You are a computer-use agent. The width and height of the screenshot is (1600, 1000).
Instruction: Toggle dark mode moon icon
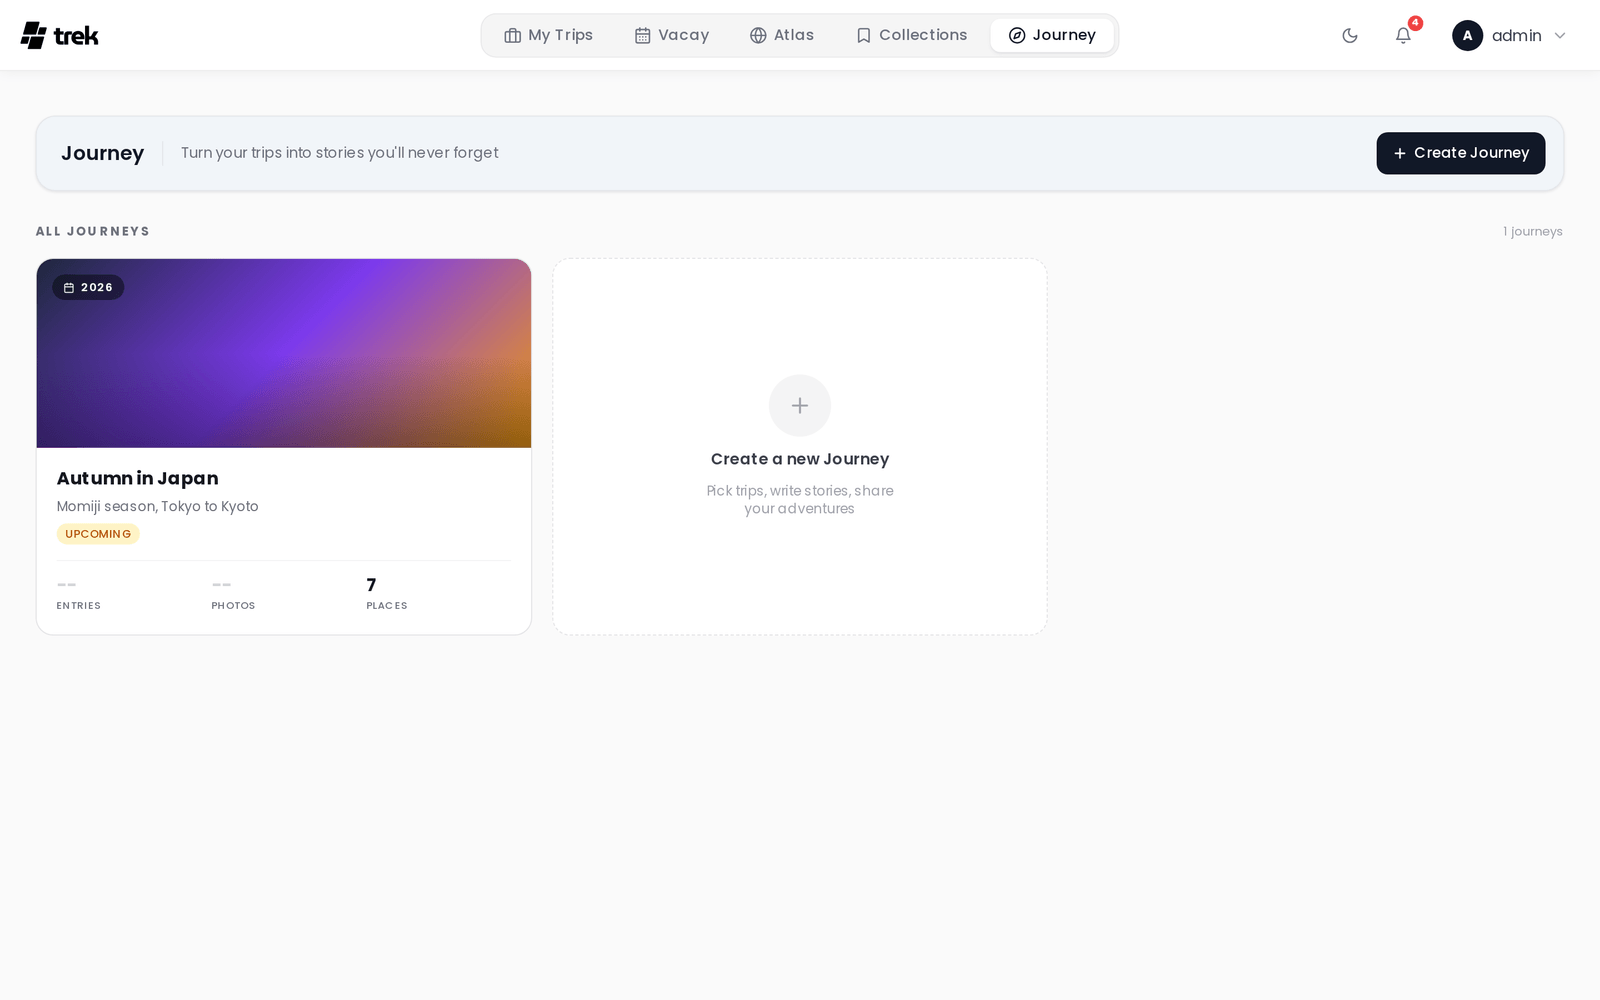tap(1350, 35)
